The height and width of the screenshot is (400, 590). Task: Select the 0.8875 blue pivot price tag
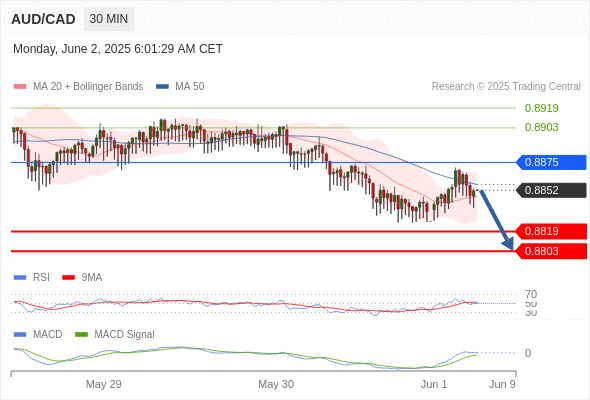pyautogui.click(x=551, y=162)
